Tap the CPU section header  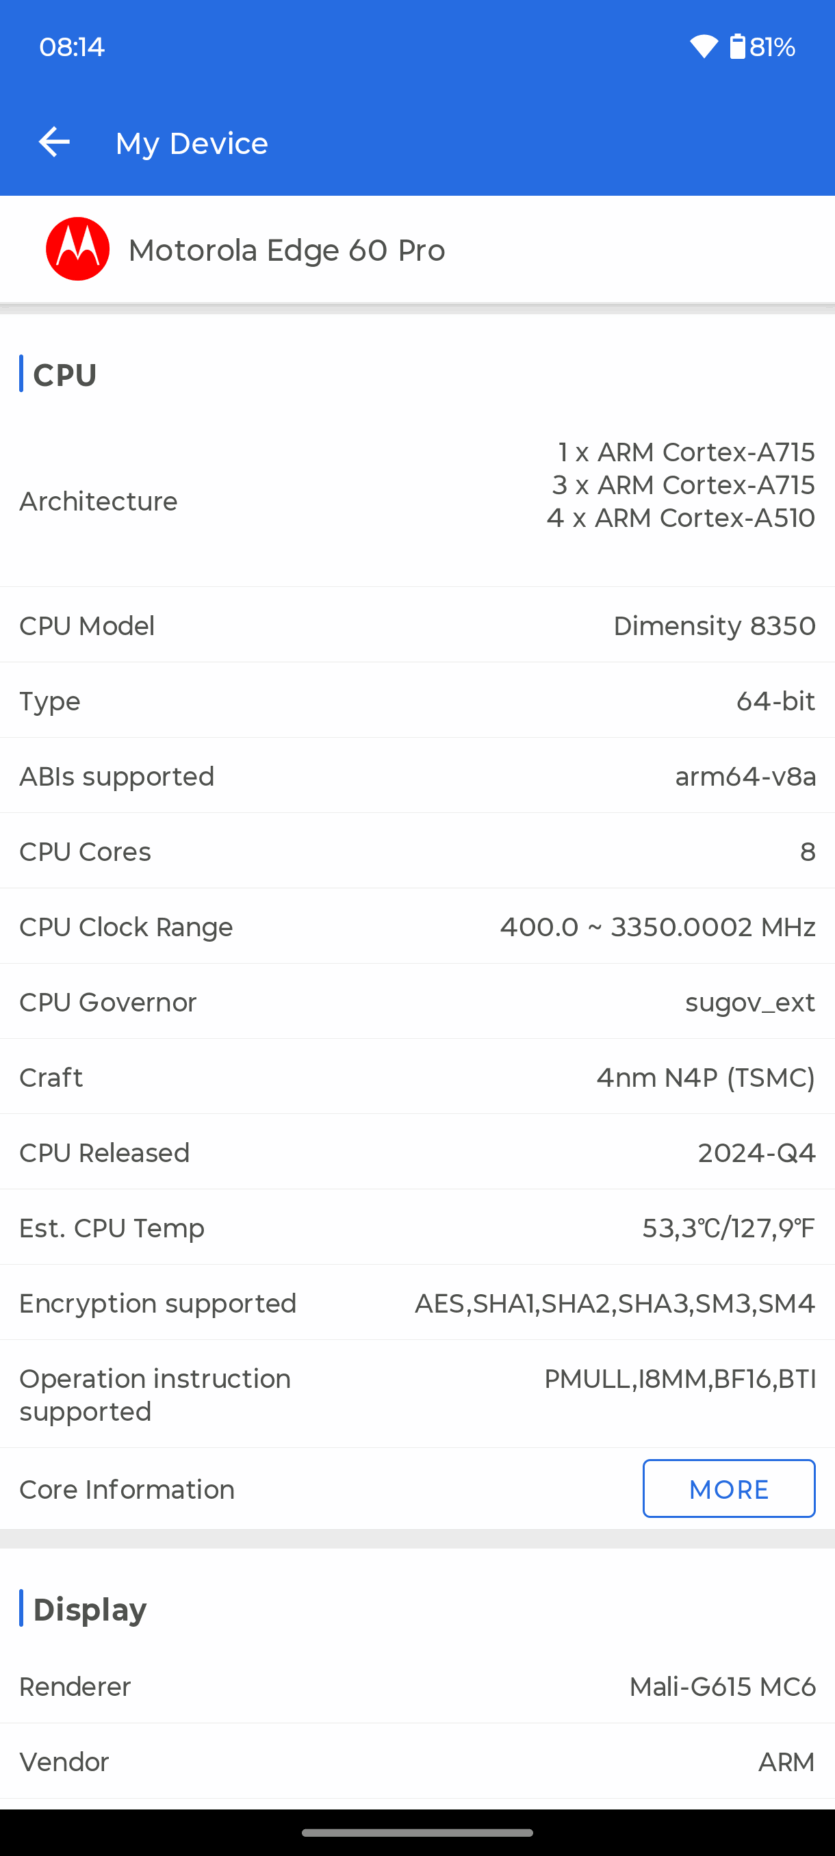pos(65,375)
